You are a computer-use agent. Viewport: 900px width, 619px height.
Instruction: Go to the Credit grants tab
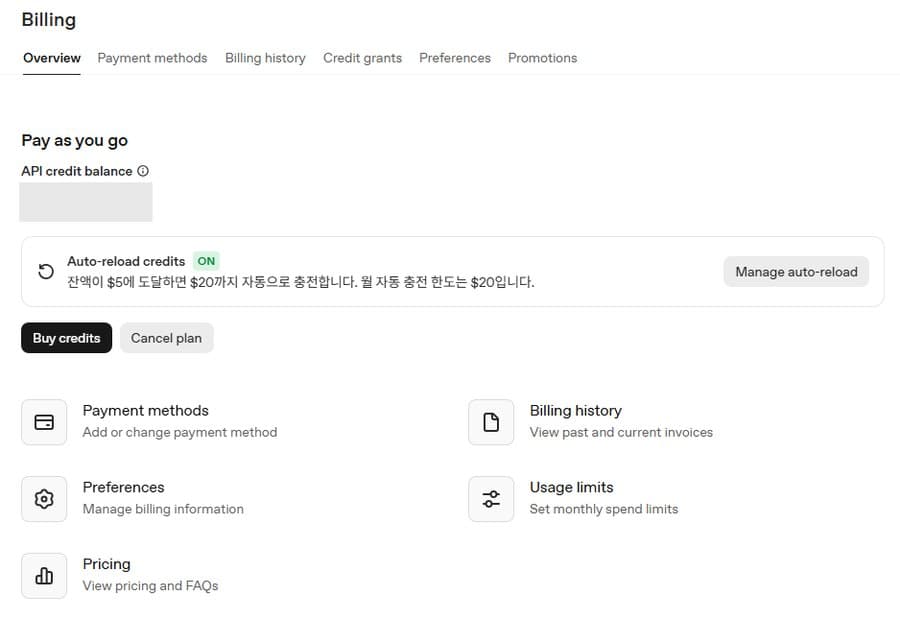coord(362,58)
